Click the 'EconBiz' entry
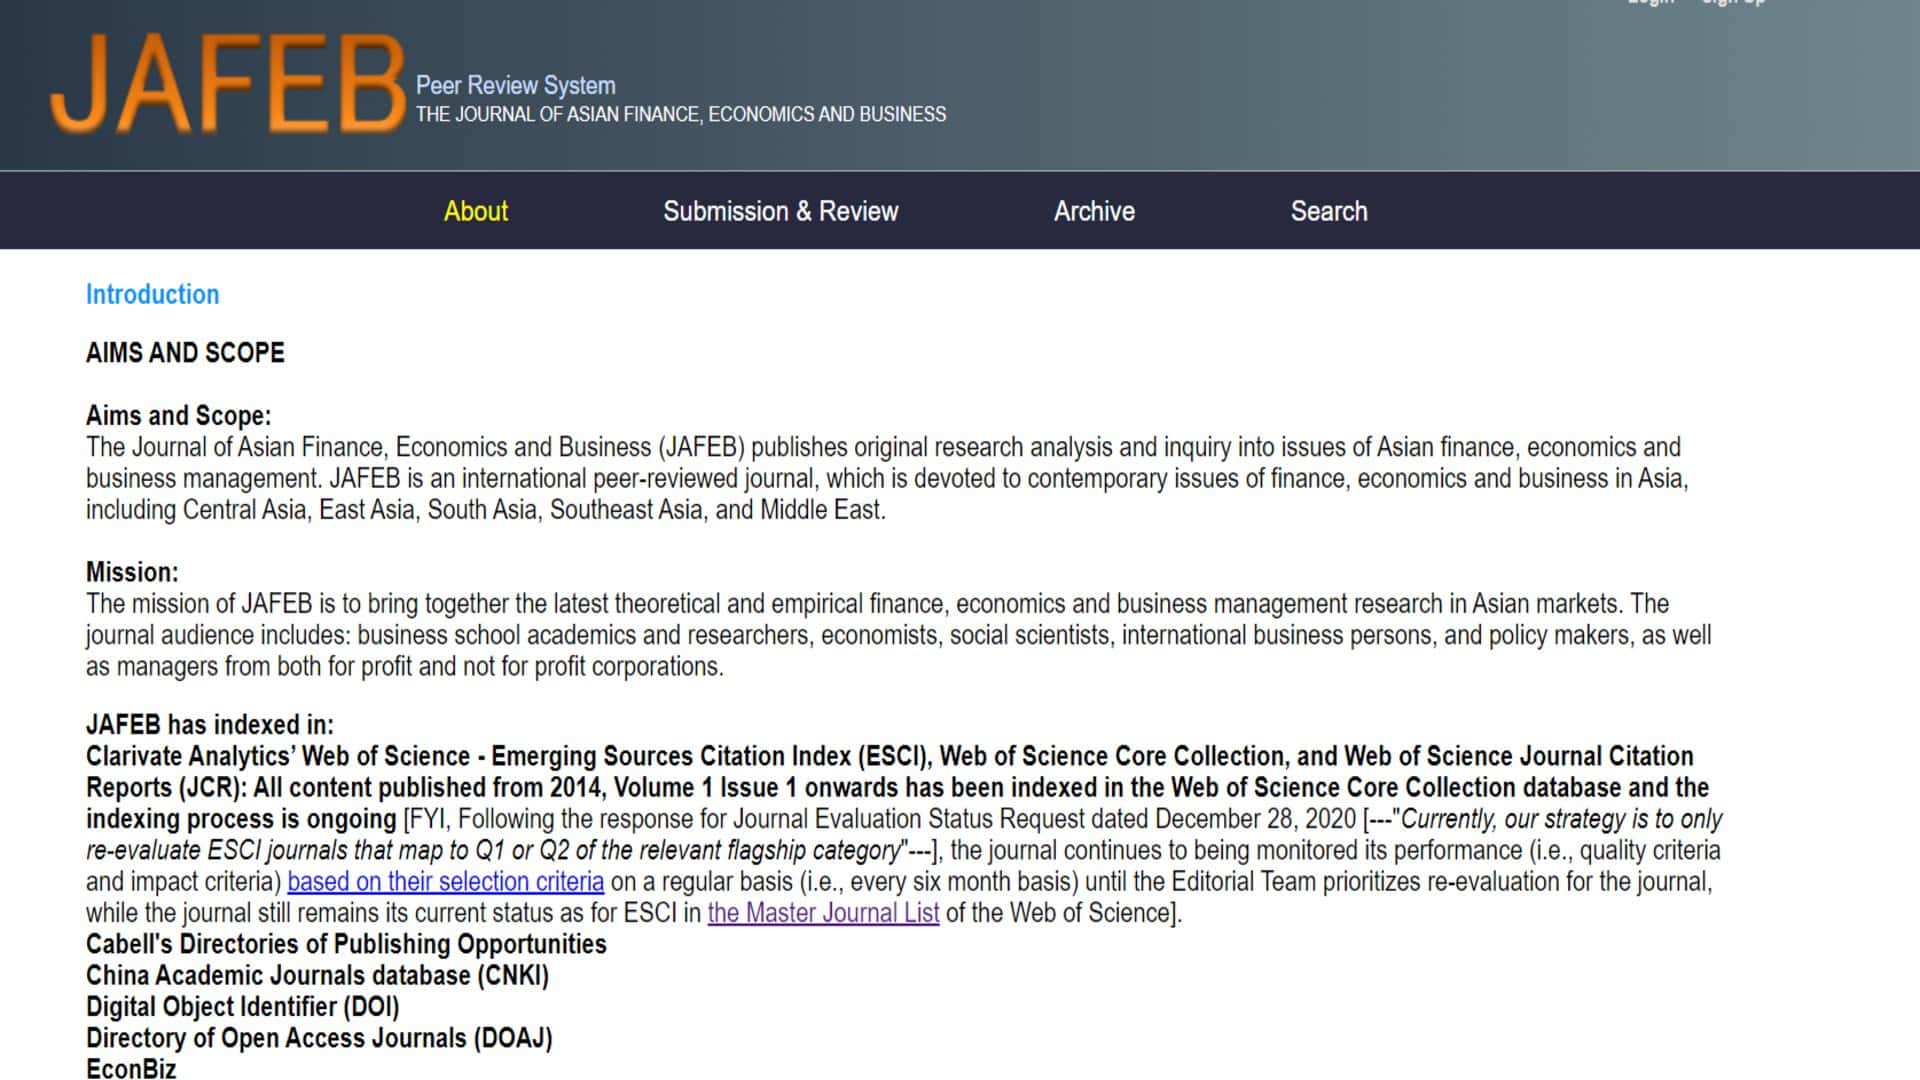The width and height of the screenshot is (1920, 1080). pos(131,1068)
